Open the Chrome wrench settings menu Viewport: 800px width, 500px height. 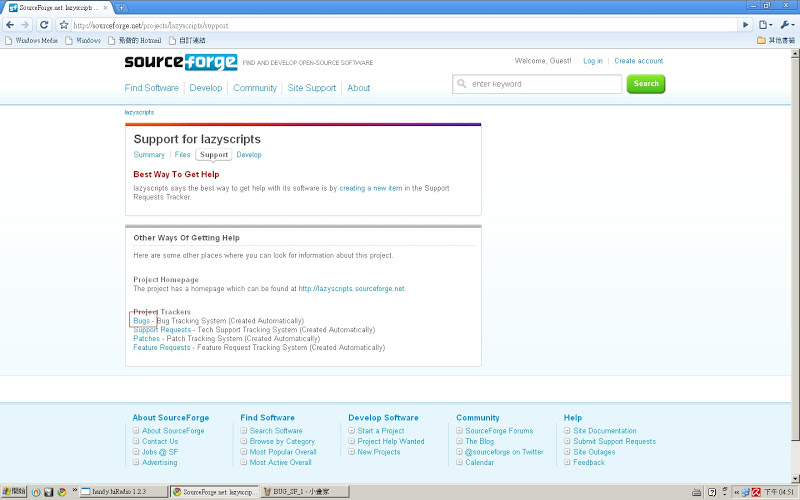tap(787, 24)
